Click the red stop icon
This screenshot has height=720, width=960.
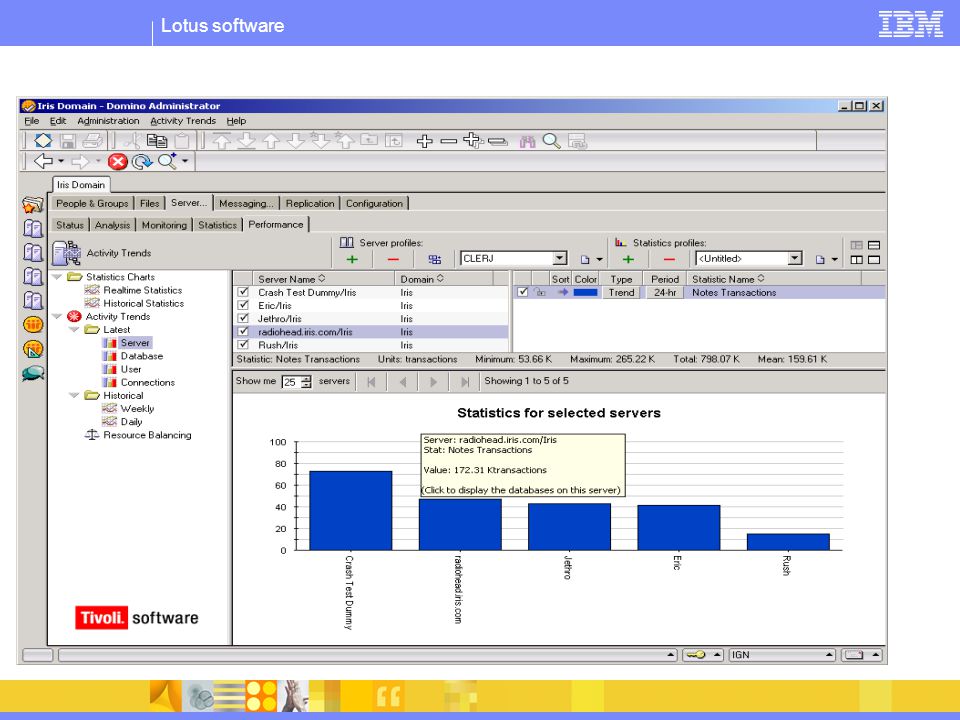(118, 162)
